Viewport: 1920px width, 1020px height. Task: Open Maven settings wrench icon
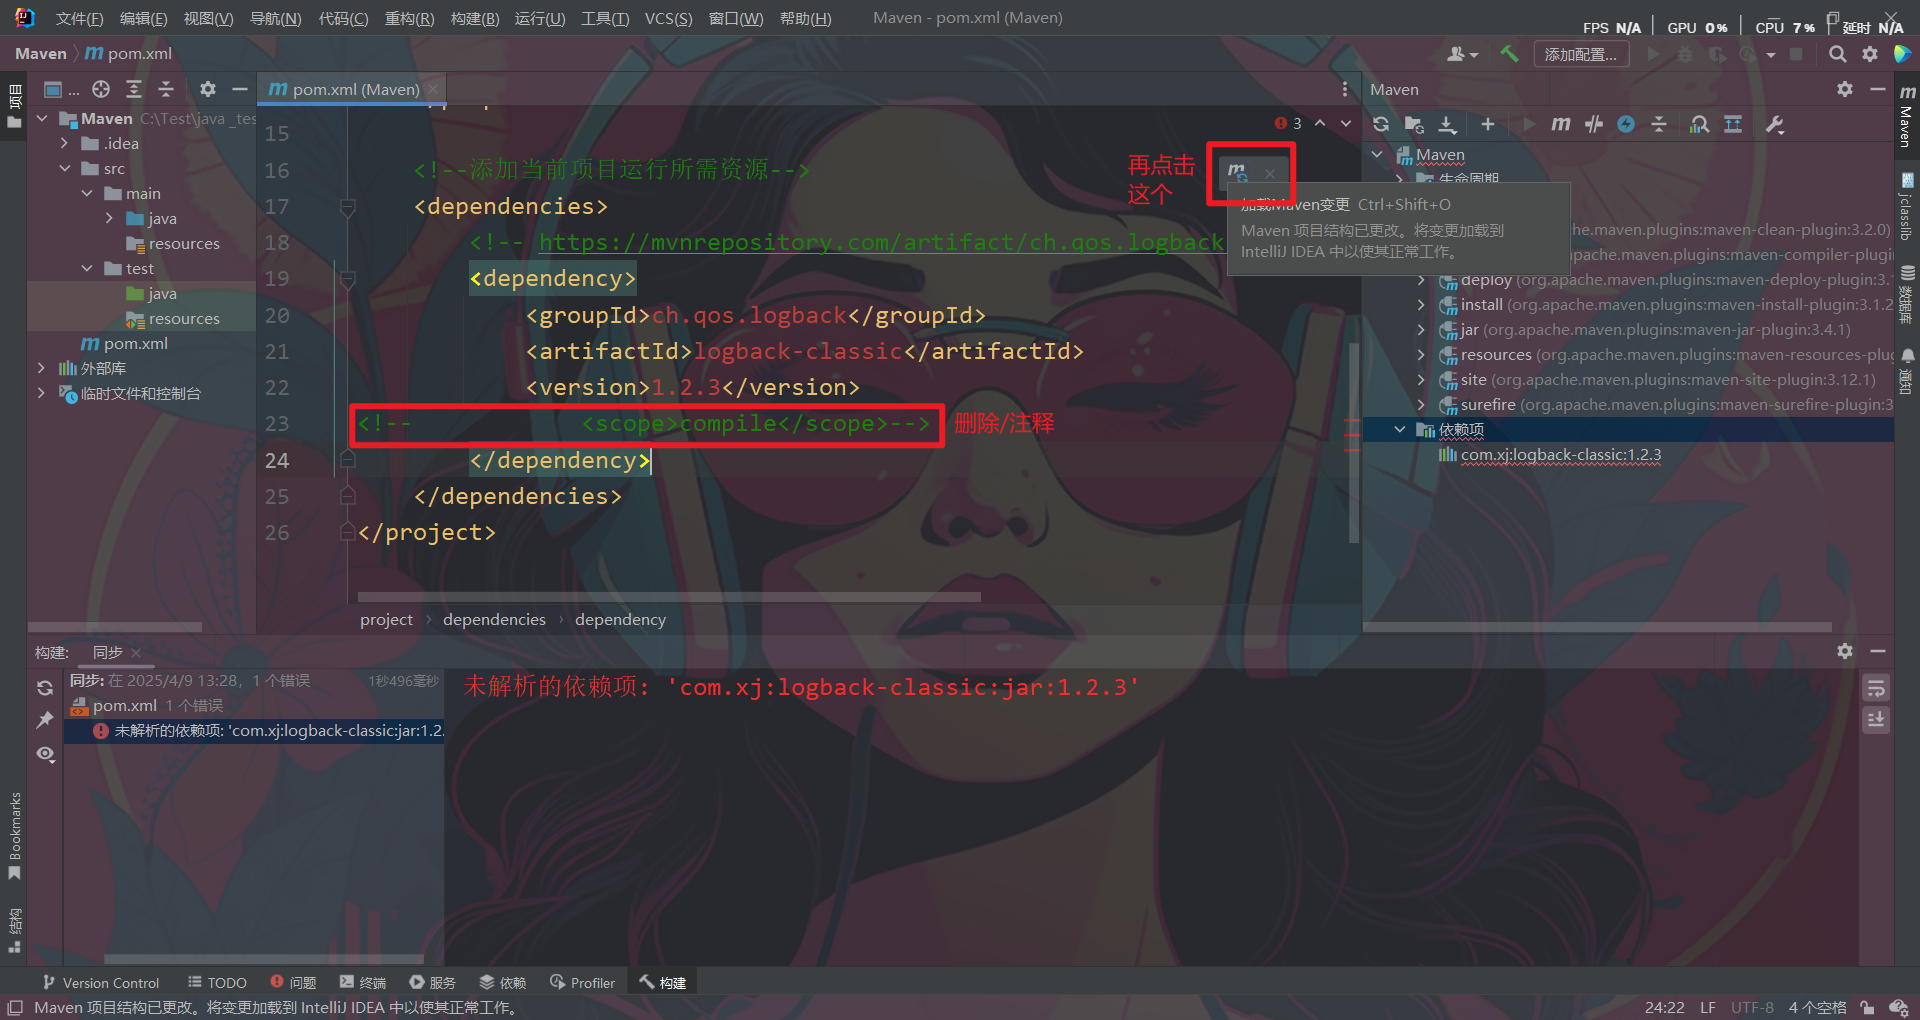pos(1775,124)
